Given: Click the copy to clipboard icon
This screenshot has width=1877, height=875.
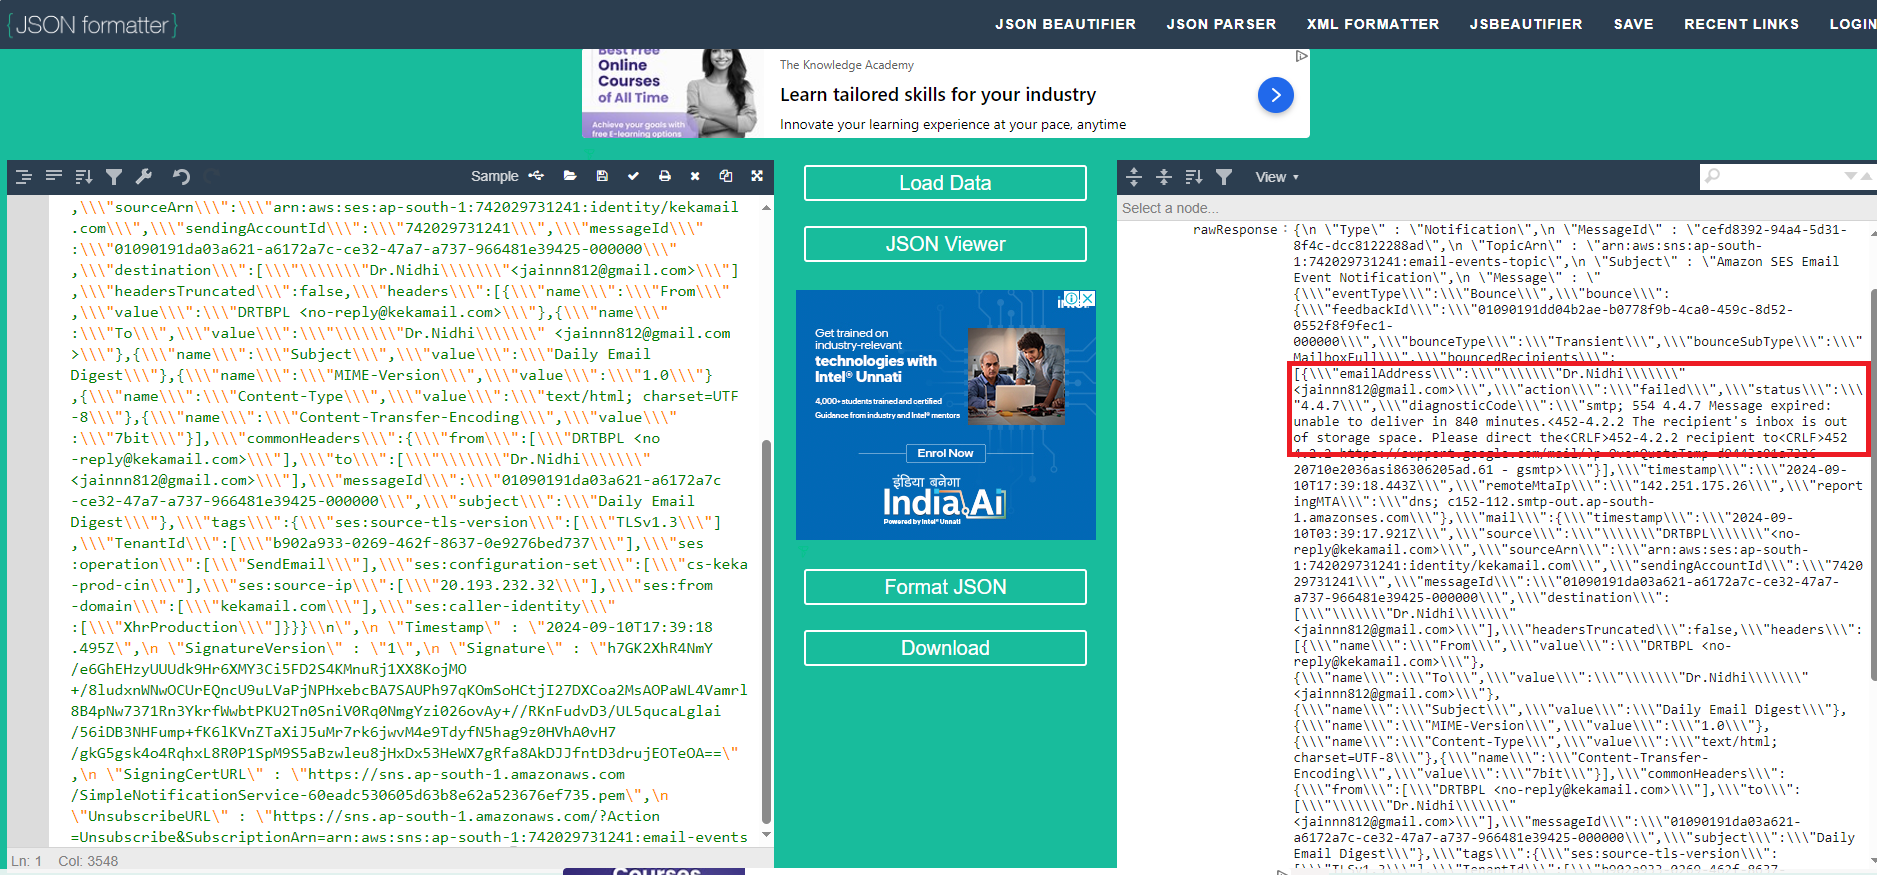Looking at the screenshot, I should (x=726, y=176).
